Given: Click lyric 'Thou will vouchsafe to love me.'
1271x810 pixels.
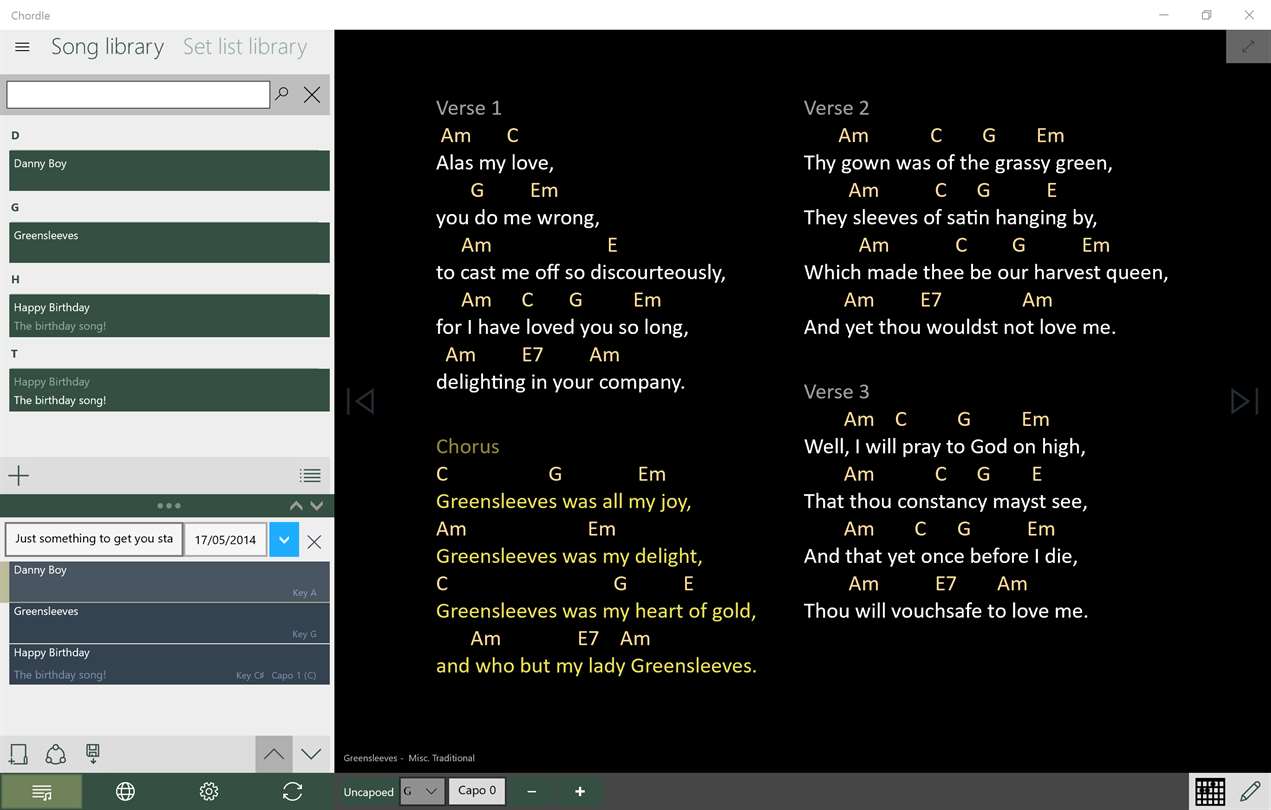Looking at the screenshot, I should tap(946, 611).
